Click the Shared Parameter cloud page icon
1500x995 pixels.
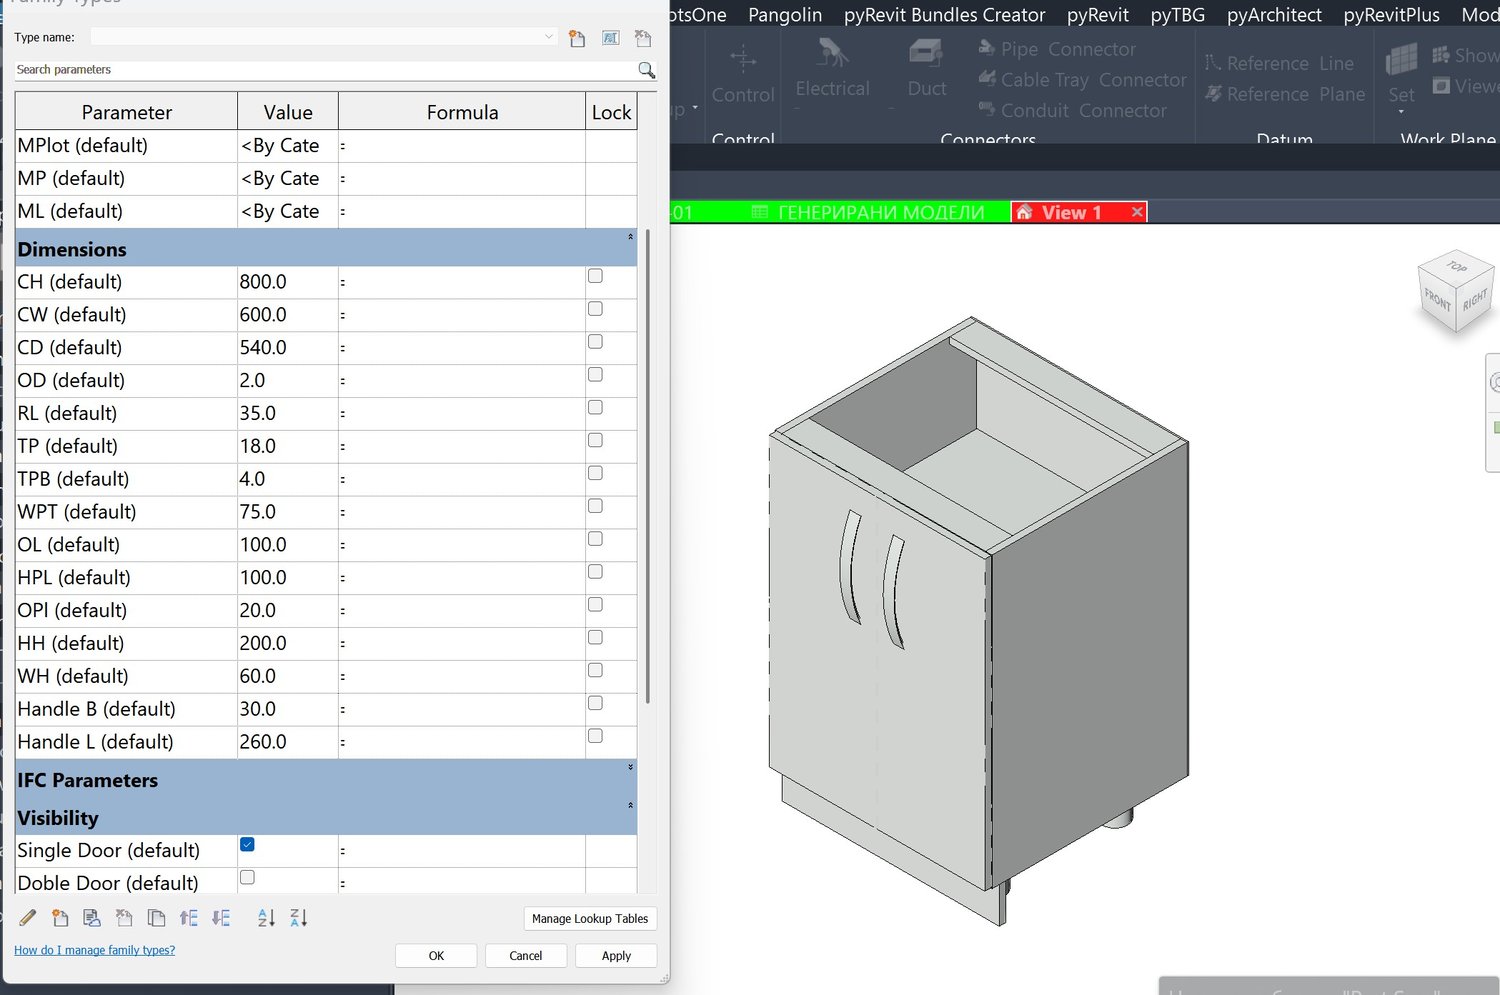click(x=92, y=917)
